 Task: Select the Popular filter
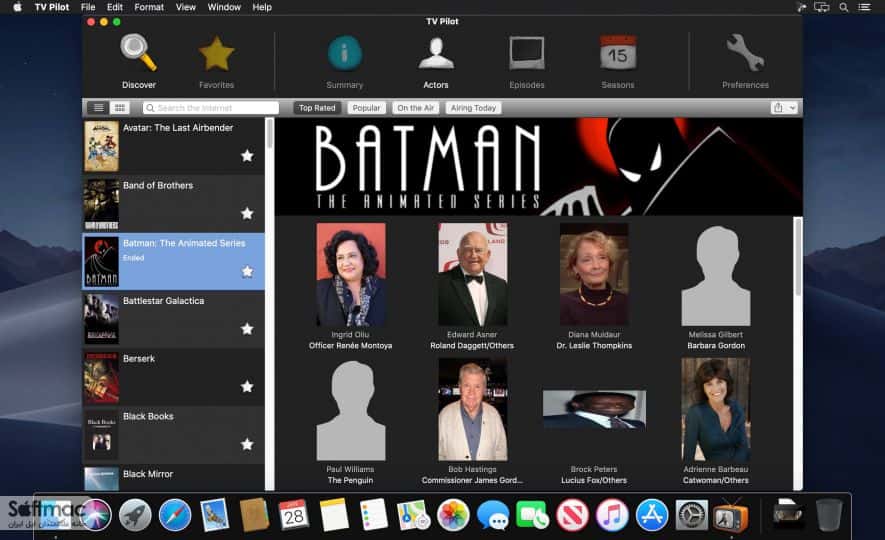point(366,108)
